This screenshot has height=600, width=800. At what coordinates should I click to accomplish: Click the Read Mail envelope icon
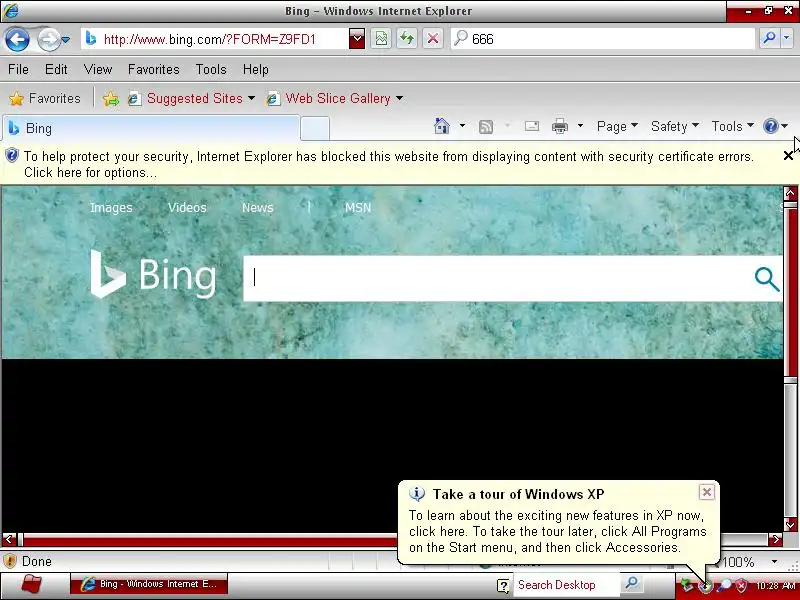(x=532, y=126)
